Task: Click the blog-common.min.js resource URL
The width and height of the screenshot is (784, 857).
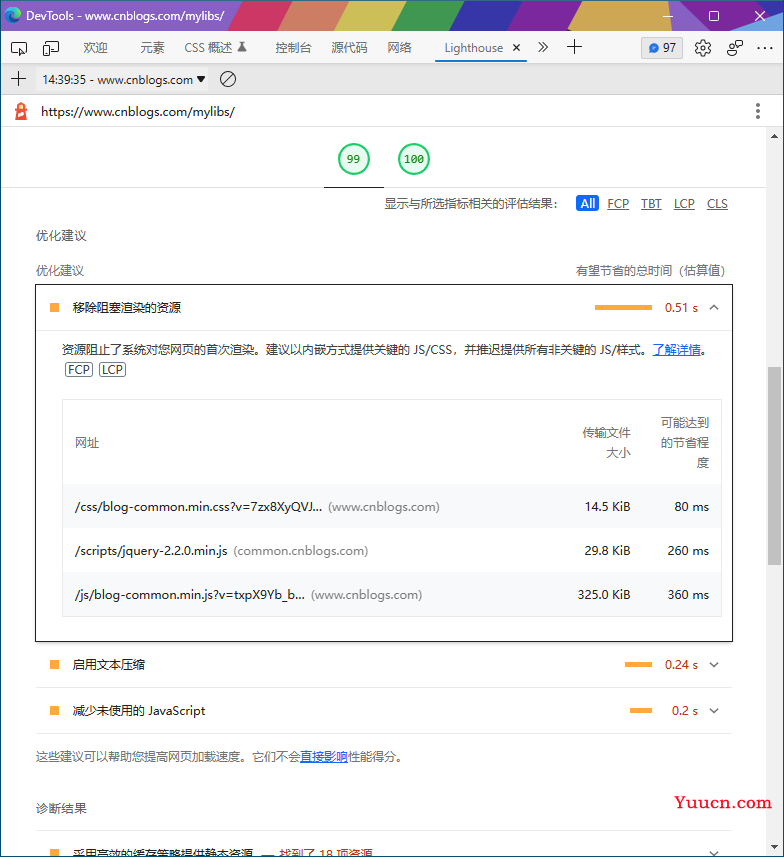Action: [190, 595]
